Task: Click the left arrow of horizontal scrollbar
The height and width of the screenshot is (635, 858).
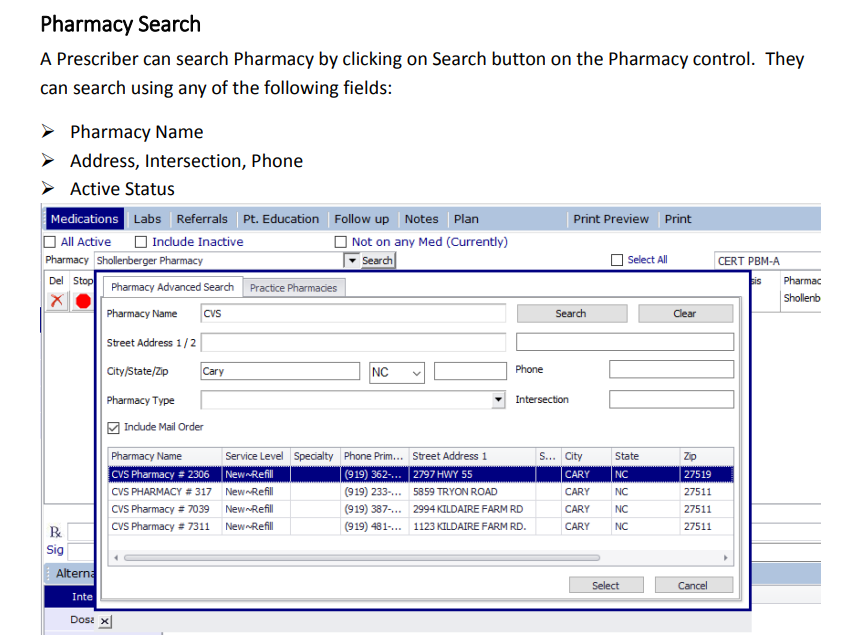Action: (x=117, y=557)
